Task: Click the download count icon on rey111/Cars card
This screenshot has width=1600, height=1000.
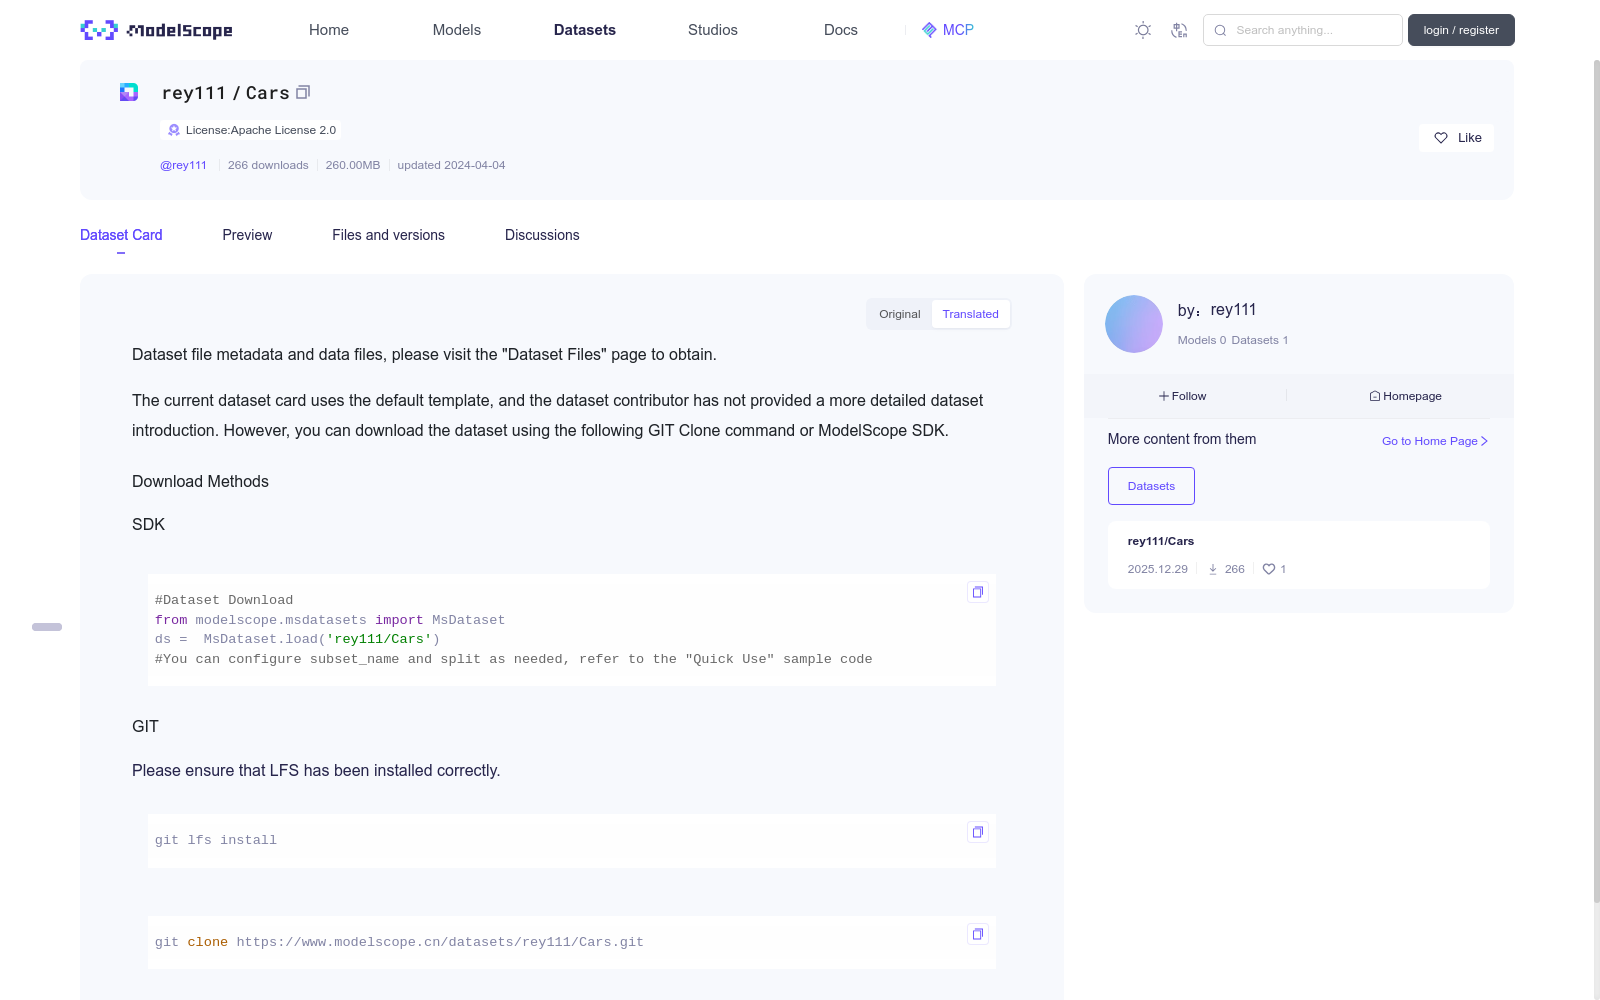Action: 1213,569
